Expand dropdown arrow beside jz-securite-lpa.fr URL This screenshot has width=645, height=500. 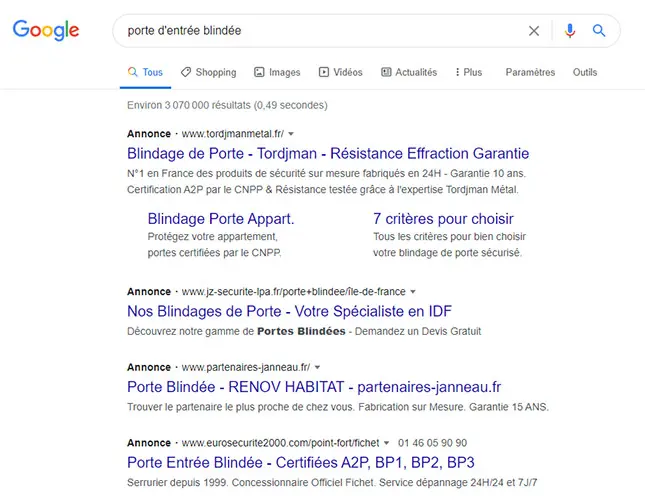[413, 292]
